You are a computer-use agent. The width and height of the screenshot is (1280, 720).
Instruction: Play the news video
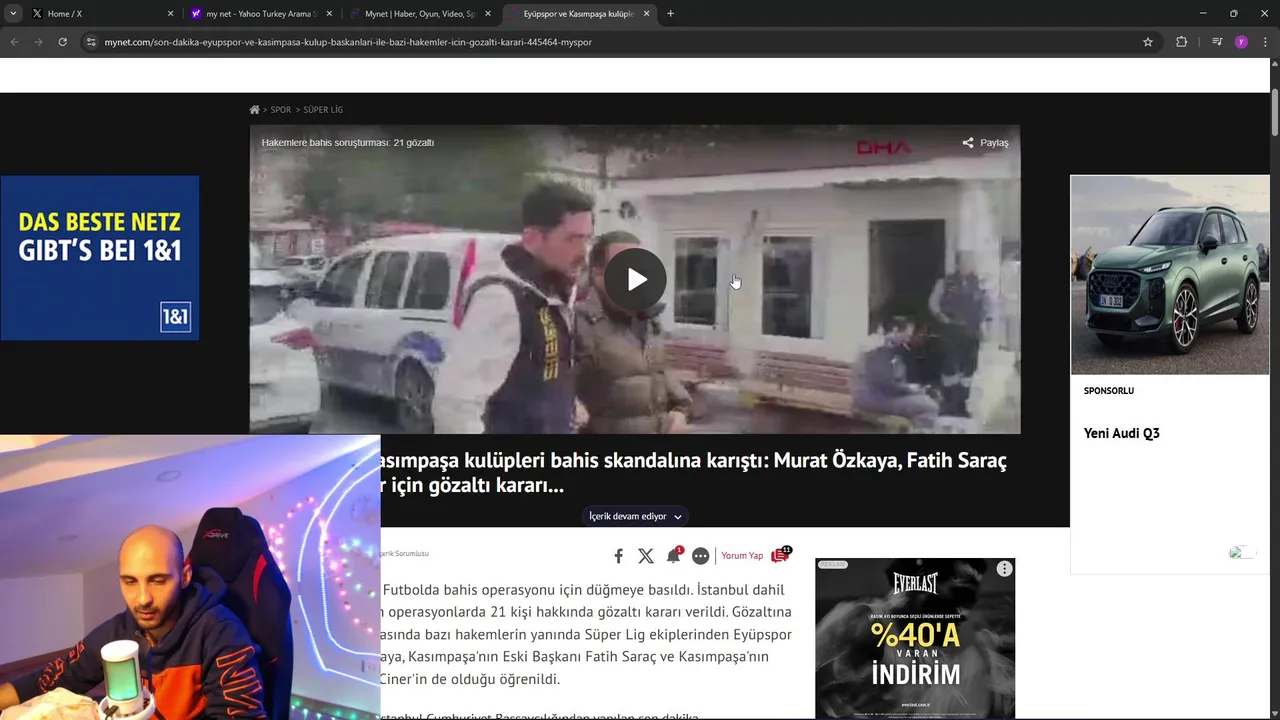637,280
